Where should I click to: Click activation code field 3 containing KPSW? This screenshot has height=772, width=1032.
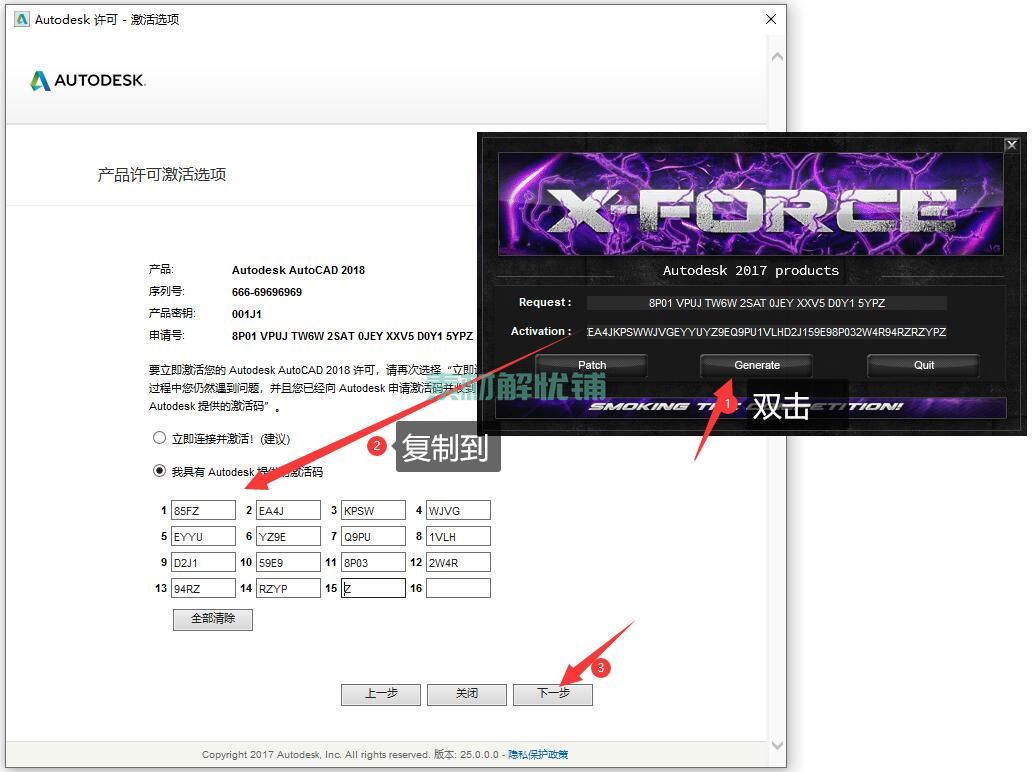373,510
